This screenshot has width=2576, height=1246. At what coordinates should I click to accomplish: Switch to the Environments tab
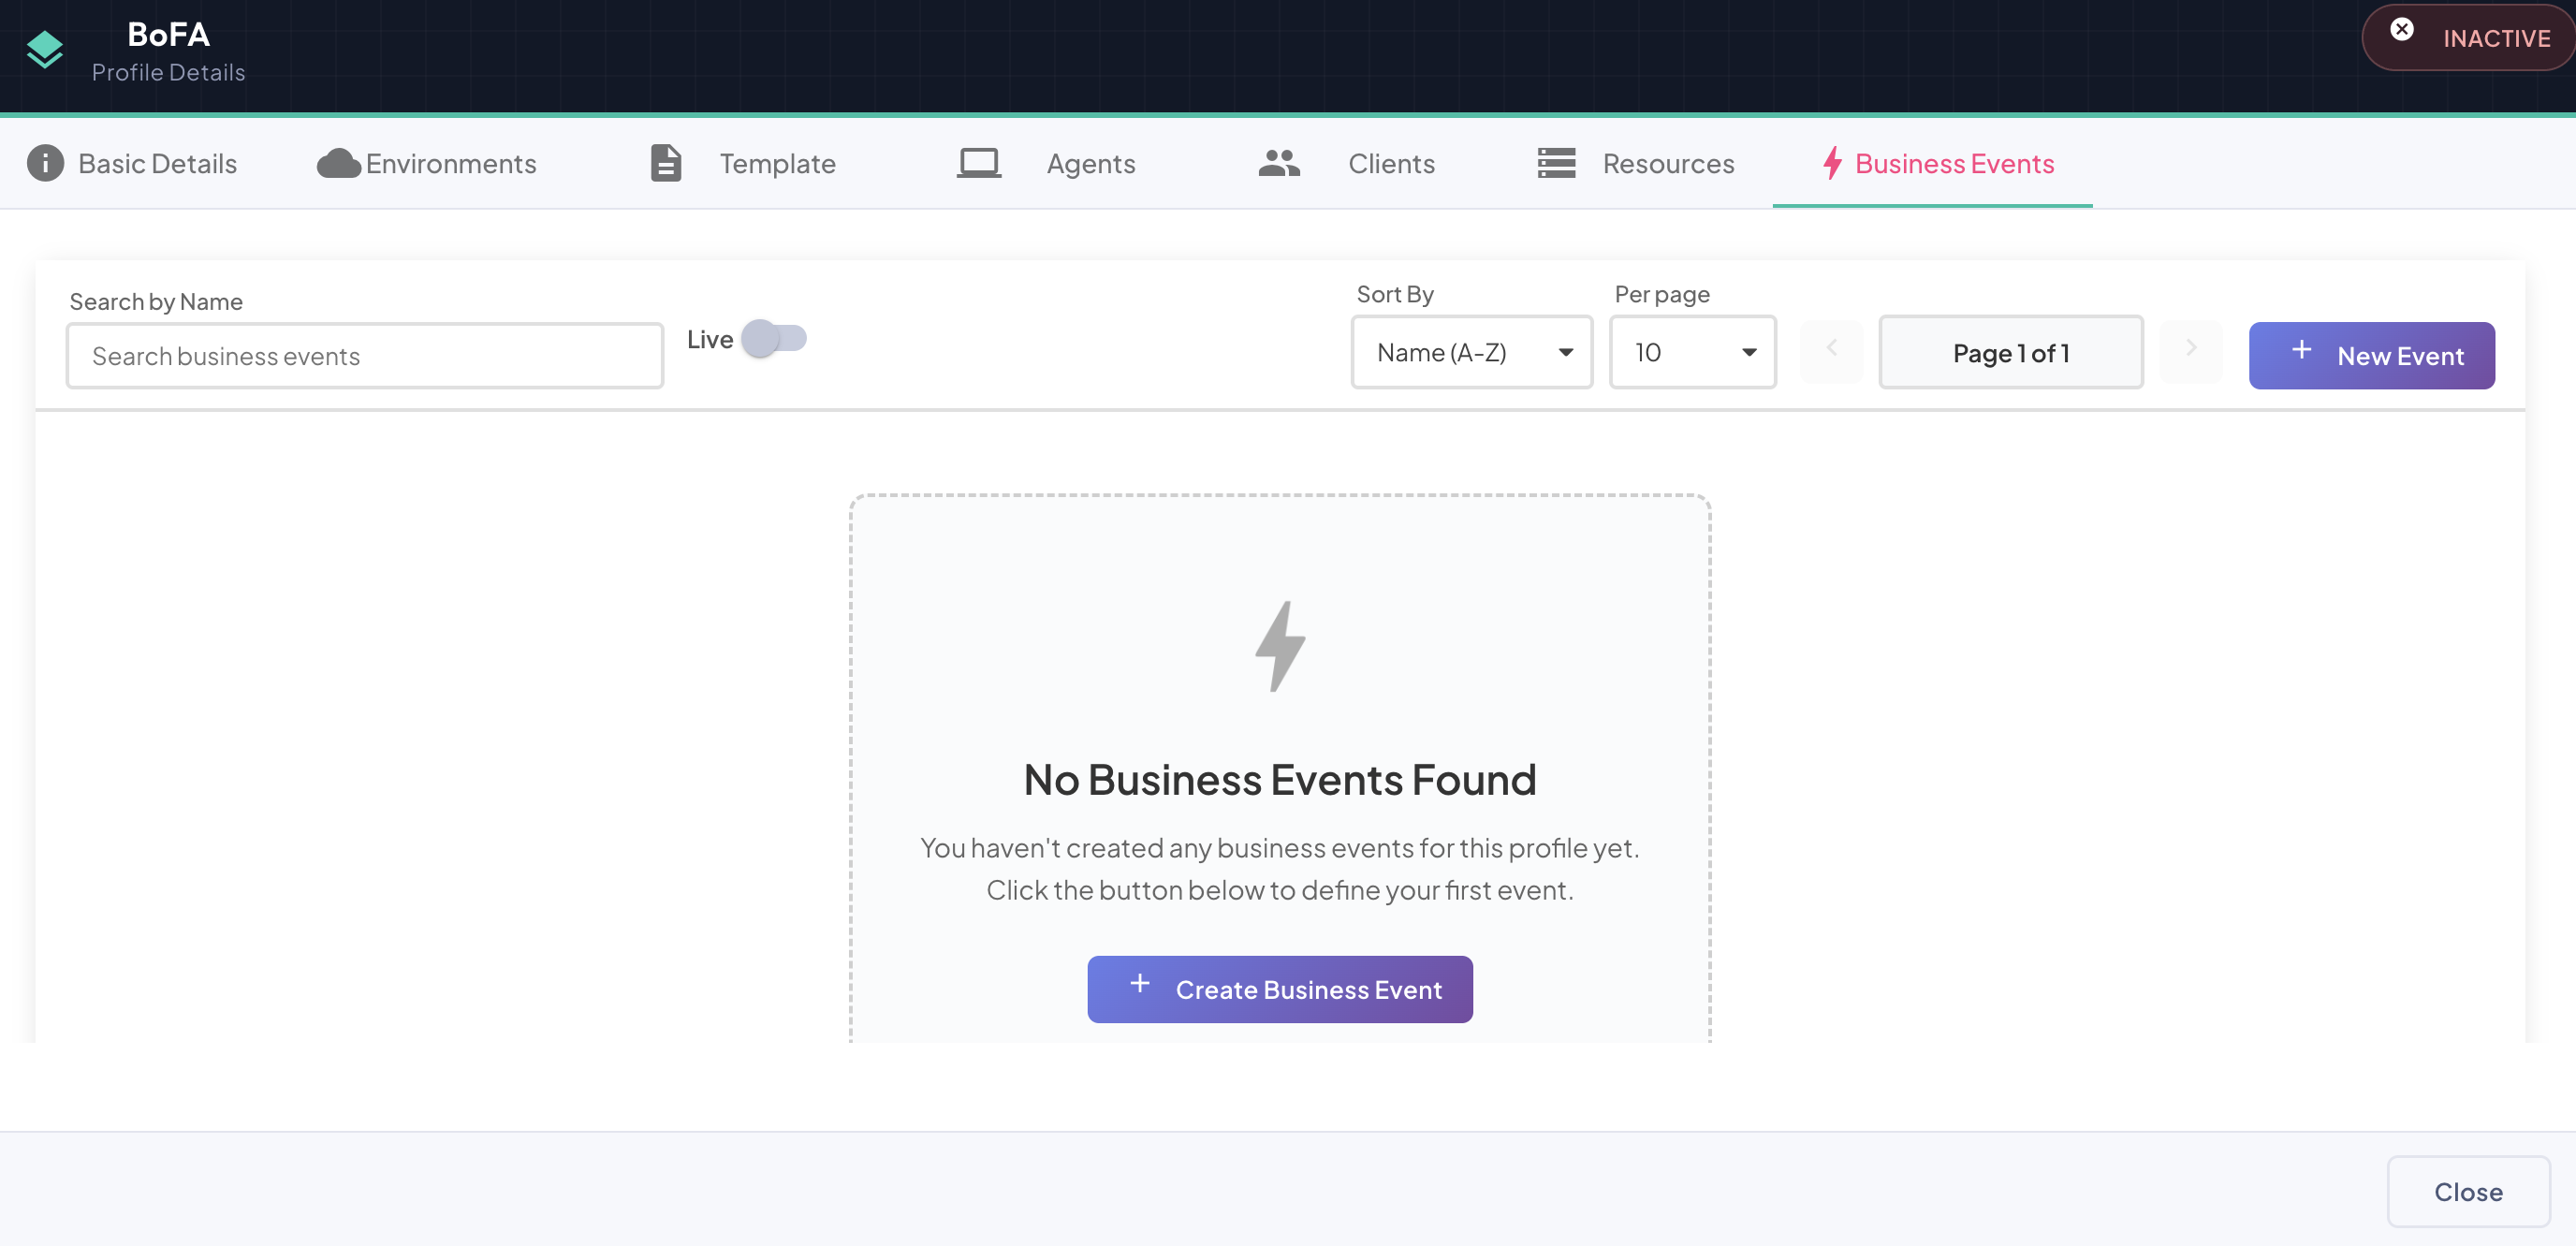427,163
